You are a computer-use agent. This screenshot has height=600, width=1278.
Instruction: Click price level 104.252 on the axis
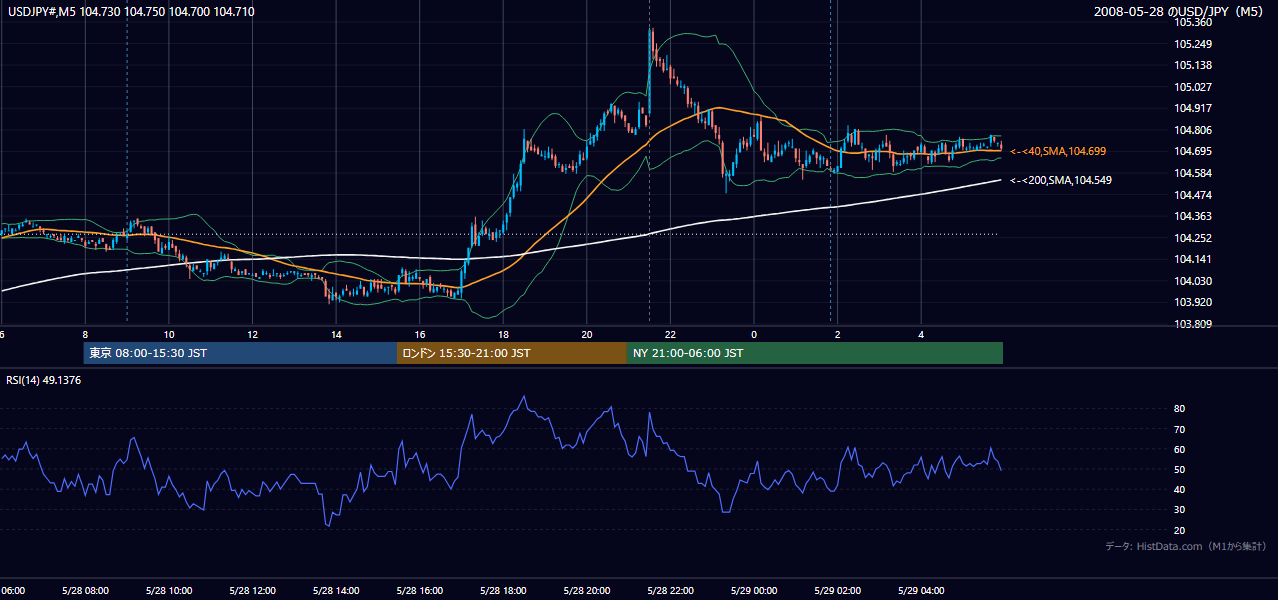1193,238
